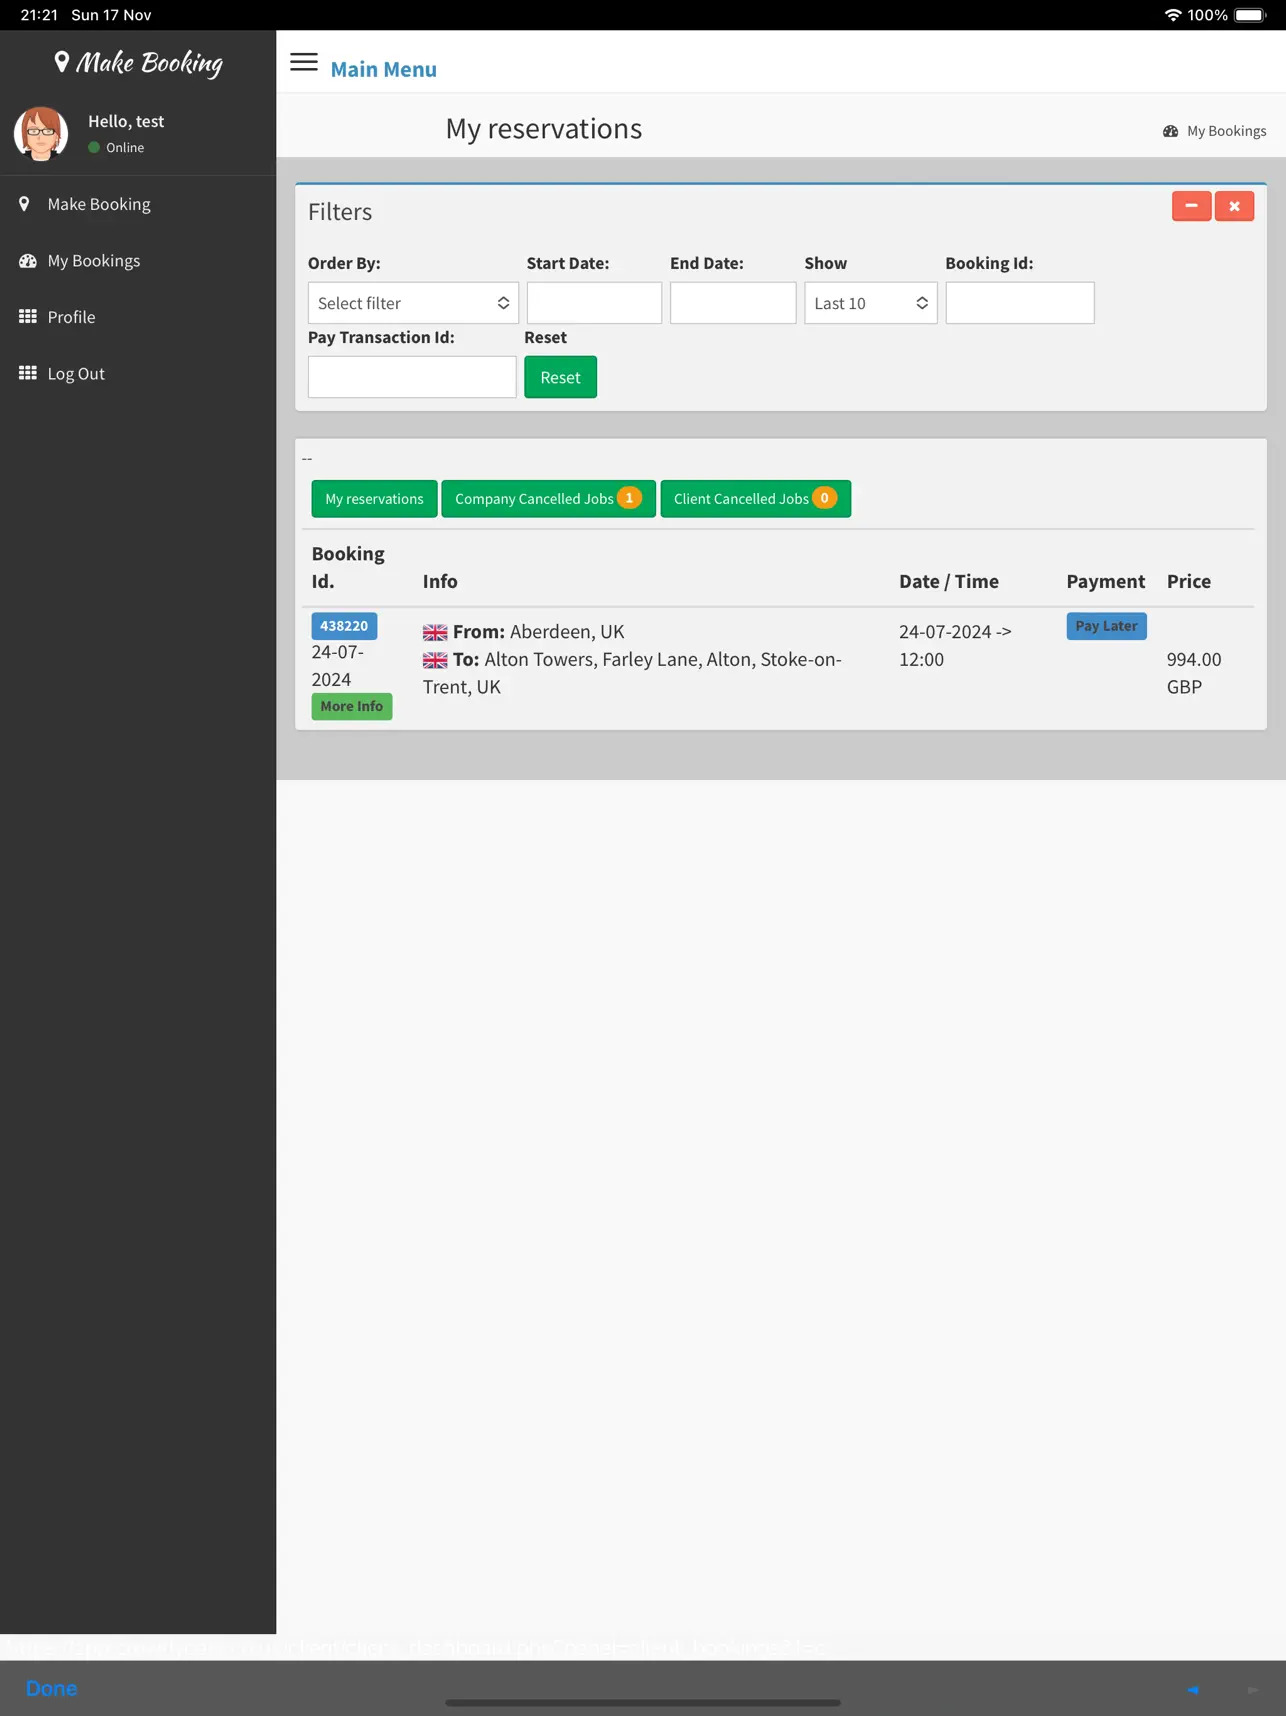
Task: Click the Date / Time column header
Action: (x=949, y=581)
